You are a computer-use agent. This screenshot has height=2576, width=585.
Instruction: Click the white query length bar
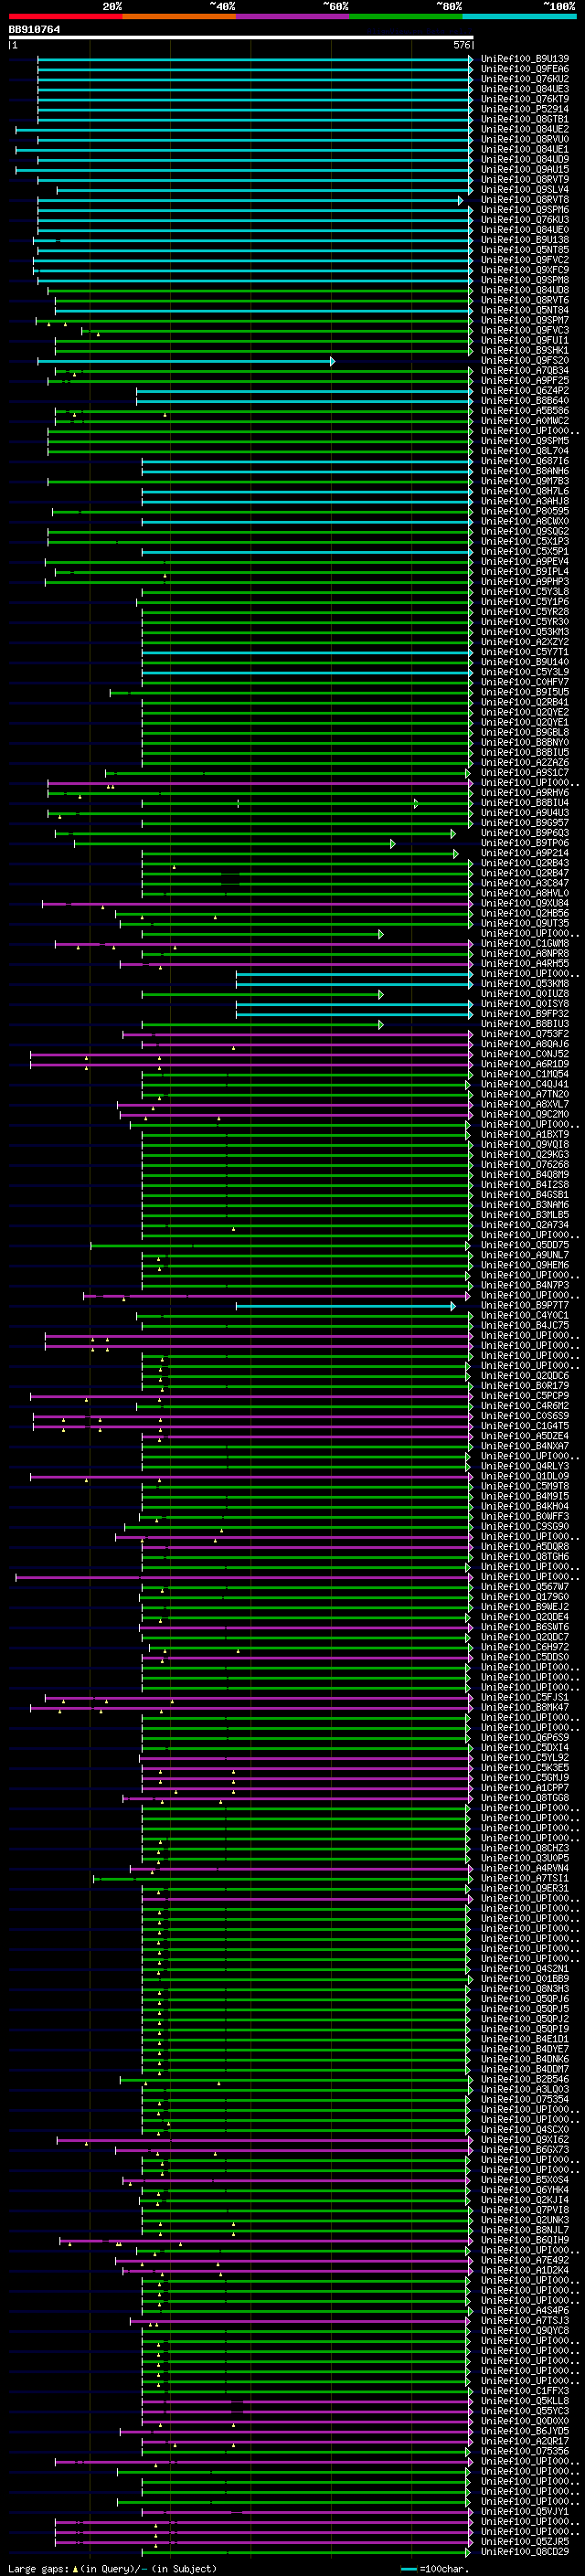[241, 37]
